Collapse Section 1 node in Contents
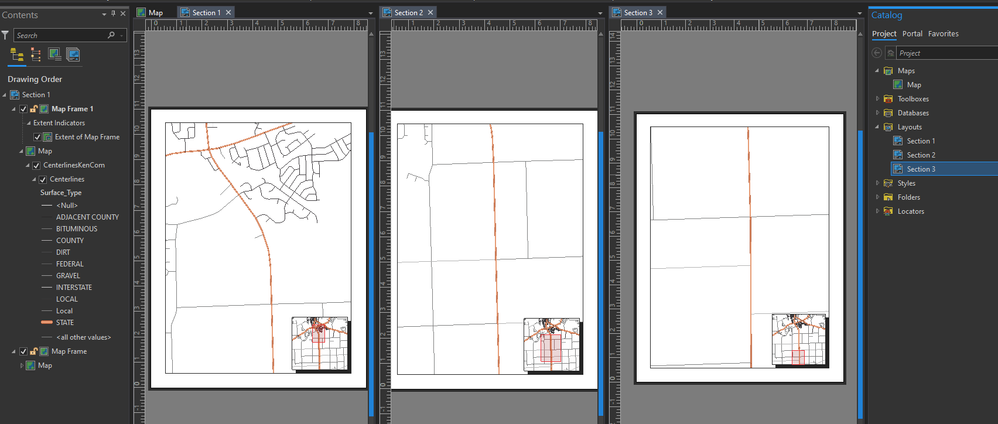Image resolution: width=998 pixels, height=424 pixels. (x=5, y=95)
